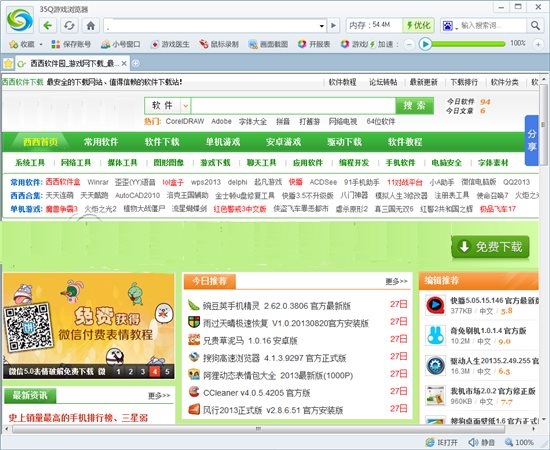Open 今日推荐 更多 link
The height and width of the screenshot is (450, 550).
point(396,281)
